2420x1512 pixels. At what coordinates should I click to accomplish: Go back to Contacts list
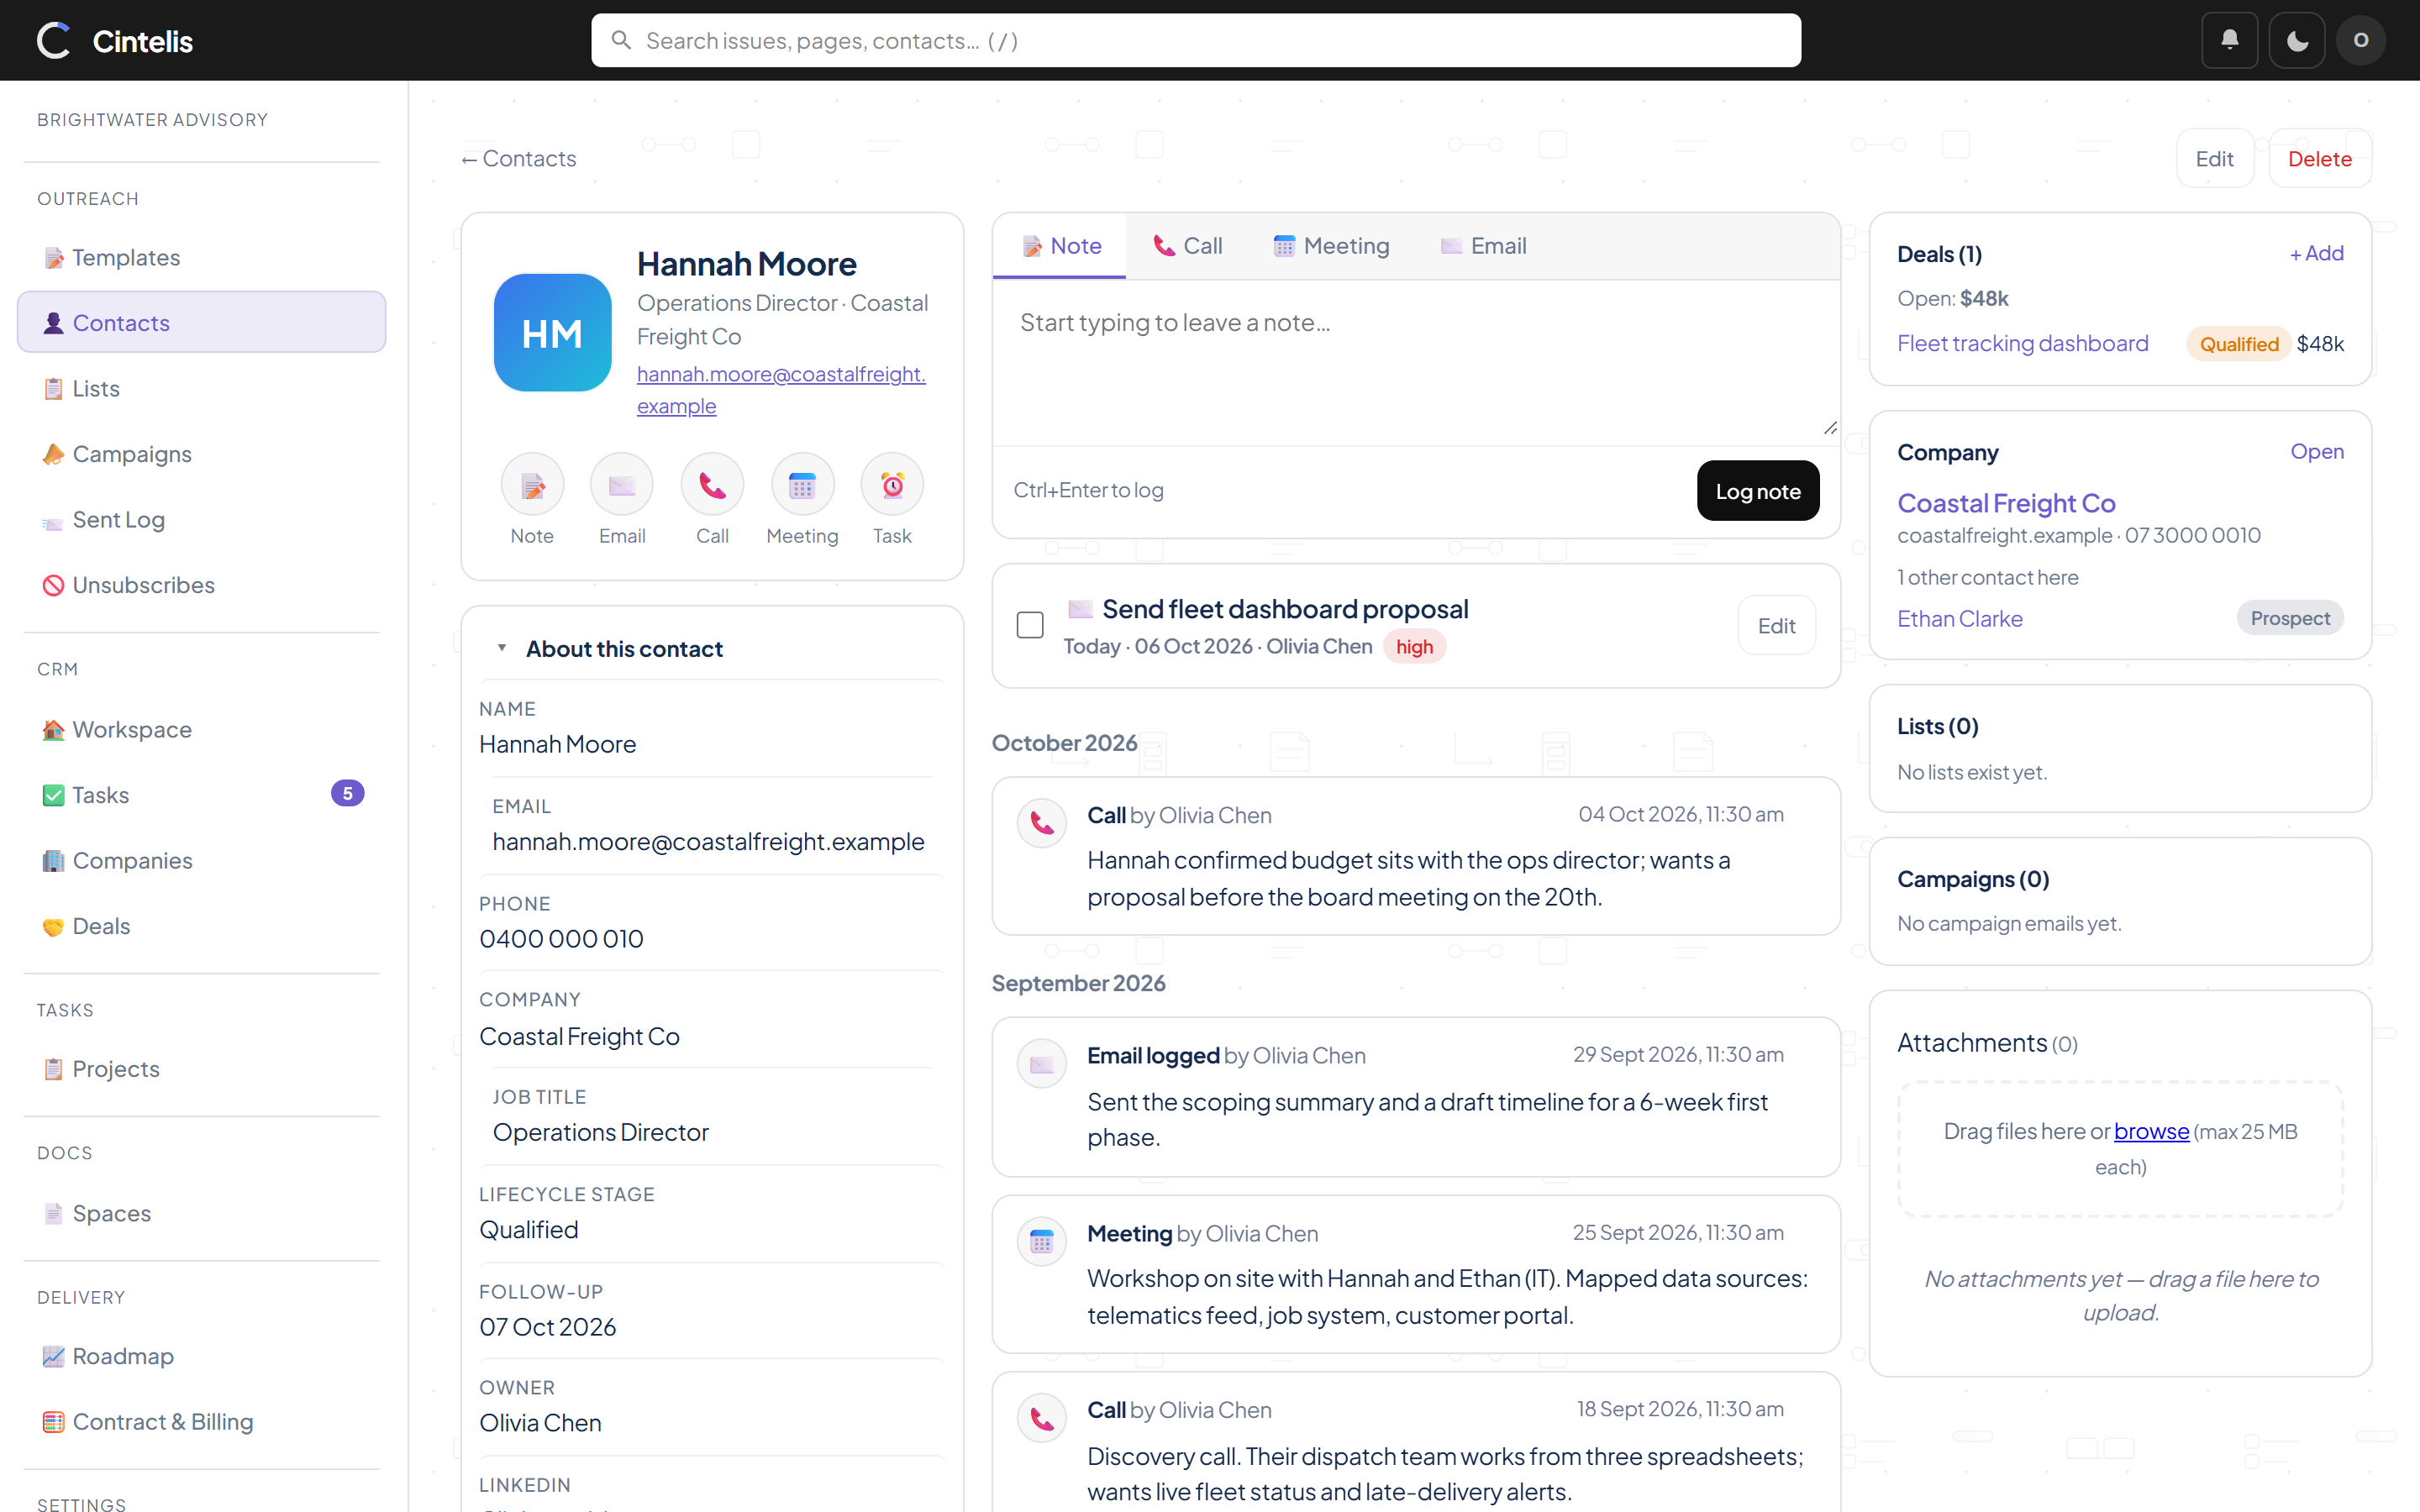click(518, 159)
